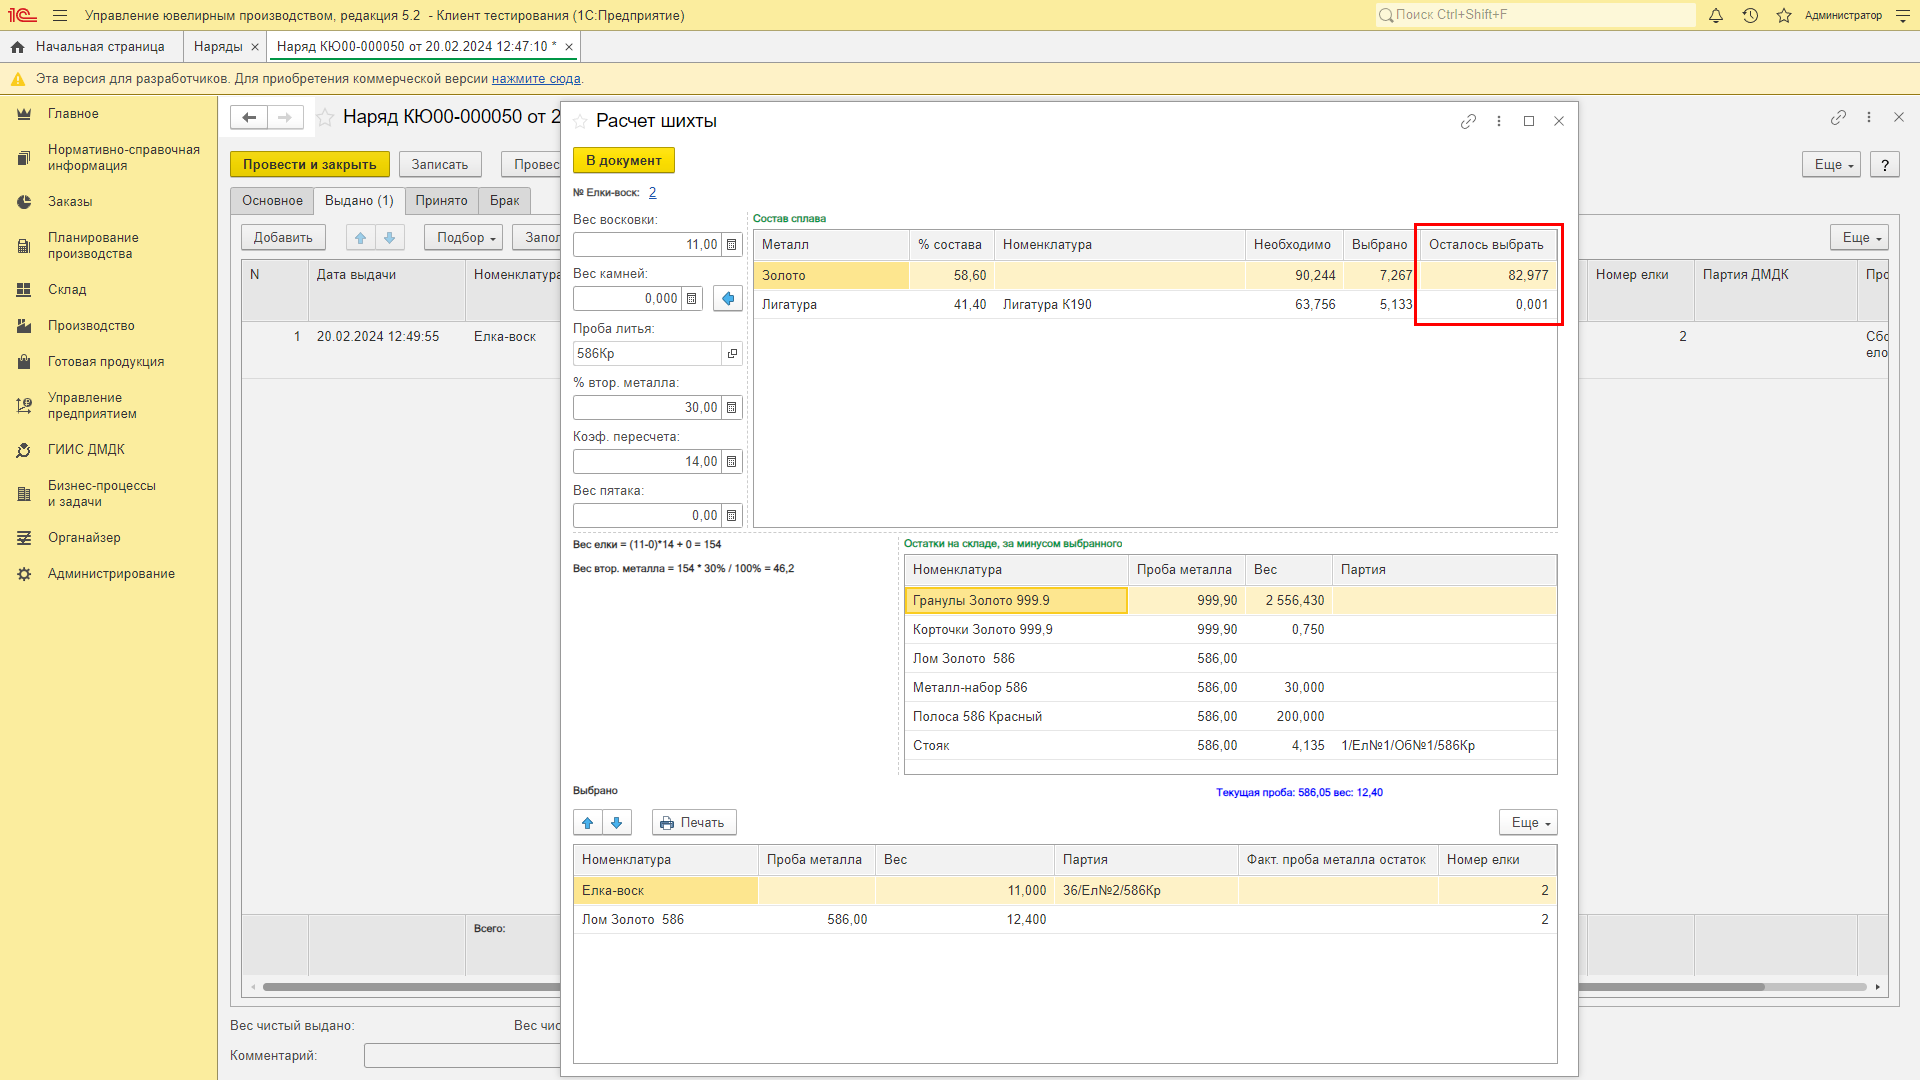Select the Лигатура К190 row
1920x1080 pixels.
click(1155, 305)
